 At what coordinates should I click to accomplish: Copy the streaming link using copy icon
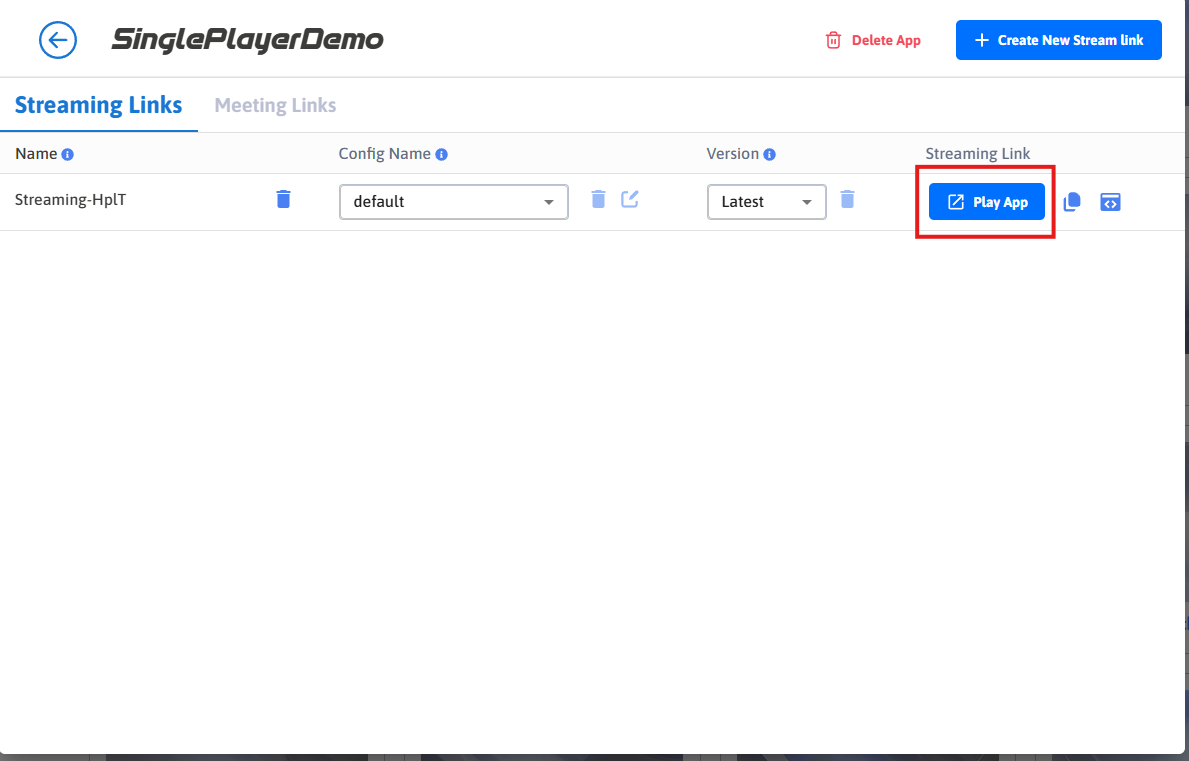(1072, 202)
